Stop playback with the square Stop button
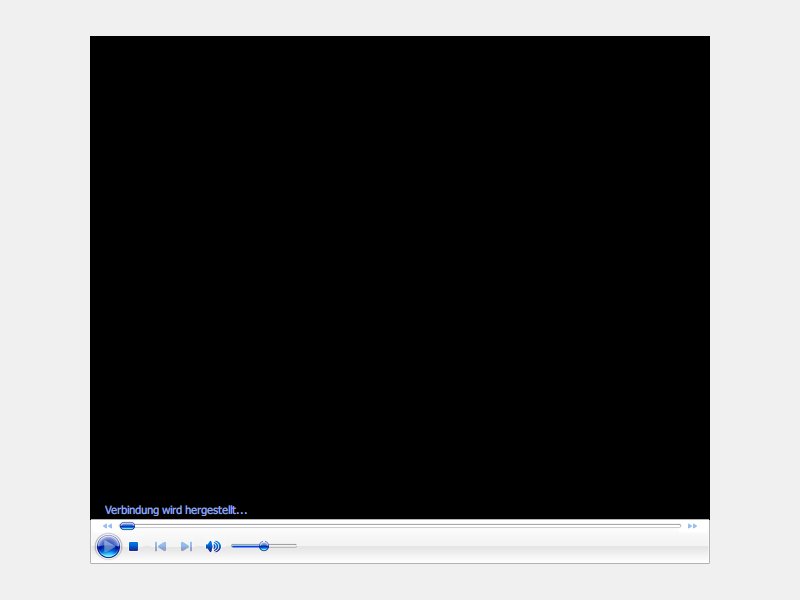Image resolution: width=800 pixels, height=600 pixels. coord(134,546)
